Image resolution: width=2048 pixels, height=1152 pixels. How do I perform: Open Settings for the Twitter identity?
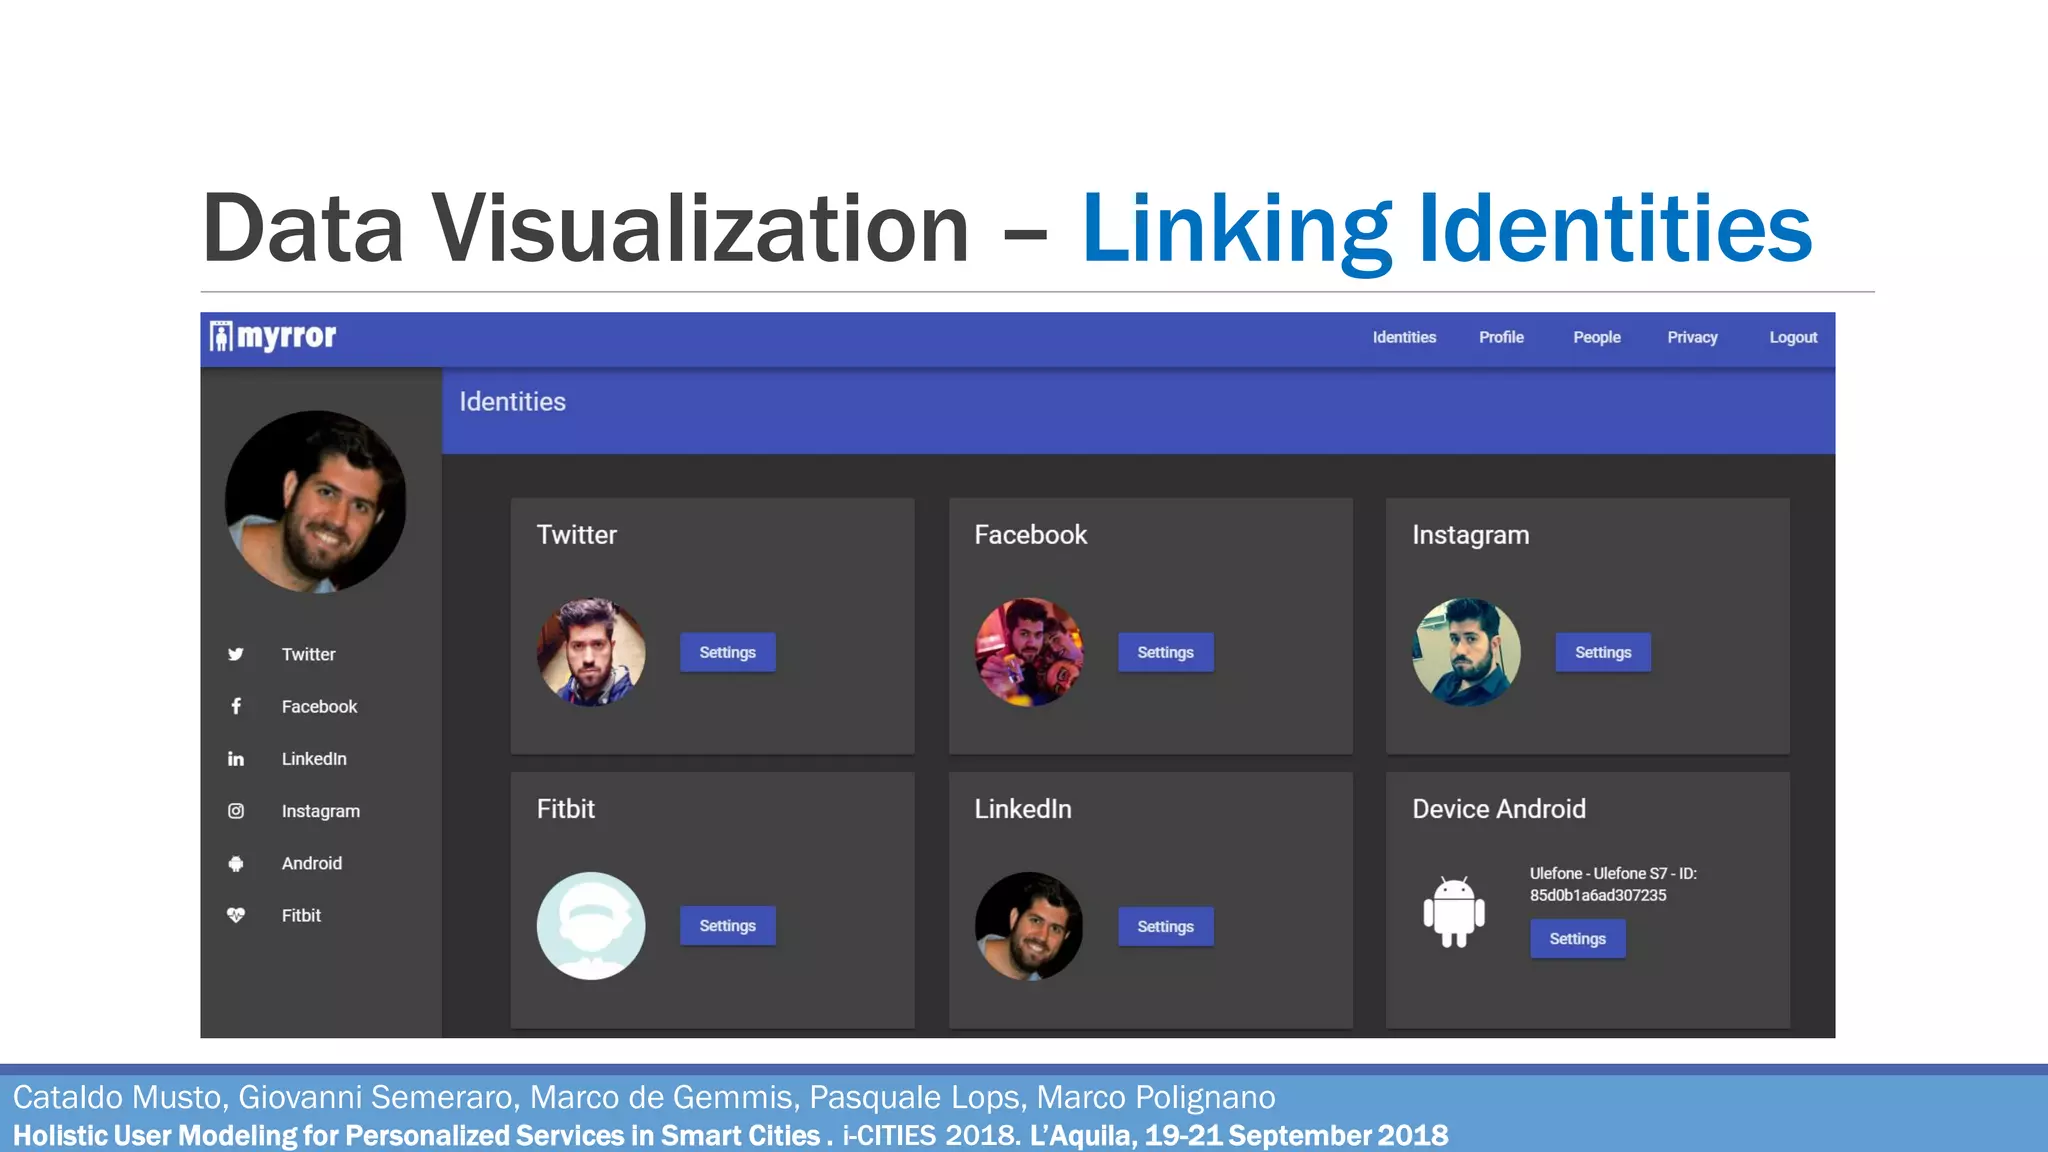click(728, 652)
